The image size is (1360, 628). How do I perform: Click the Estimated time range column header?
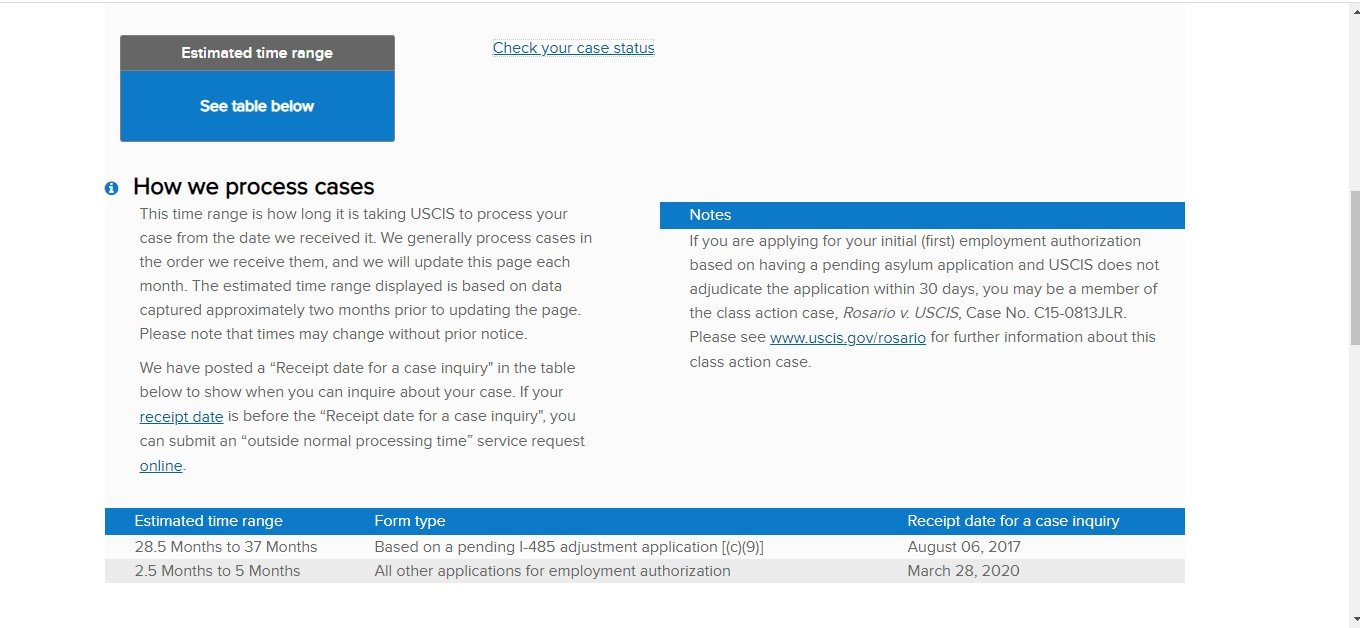209,521
